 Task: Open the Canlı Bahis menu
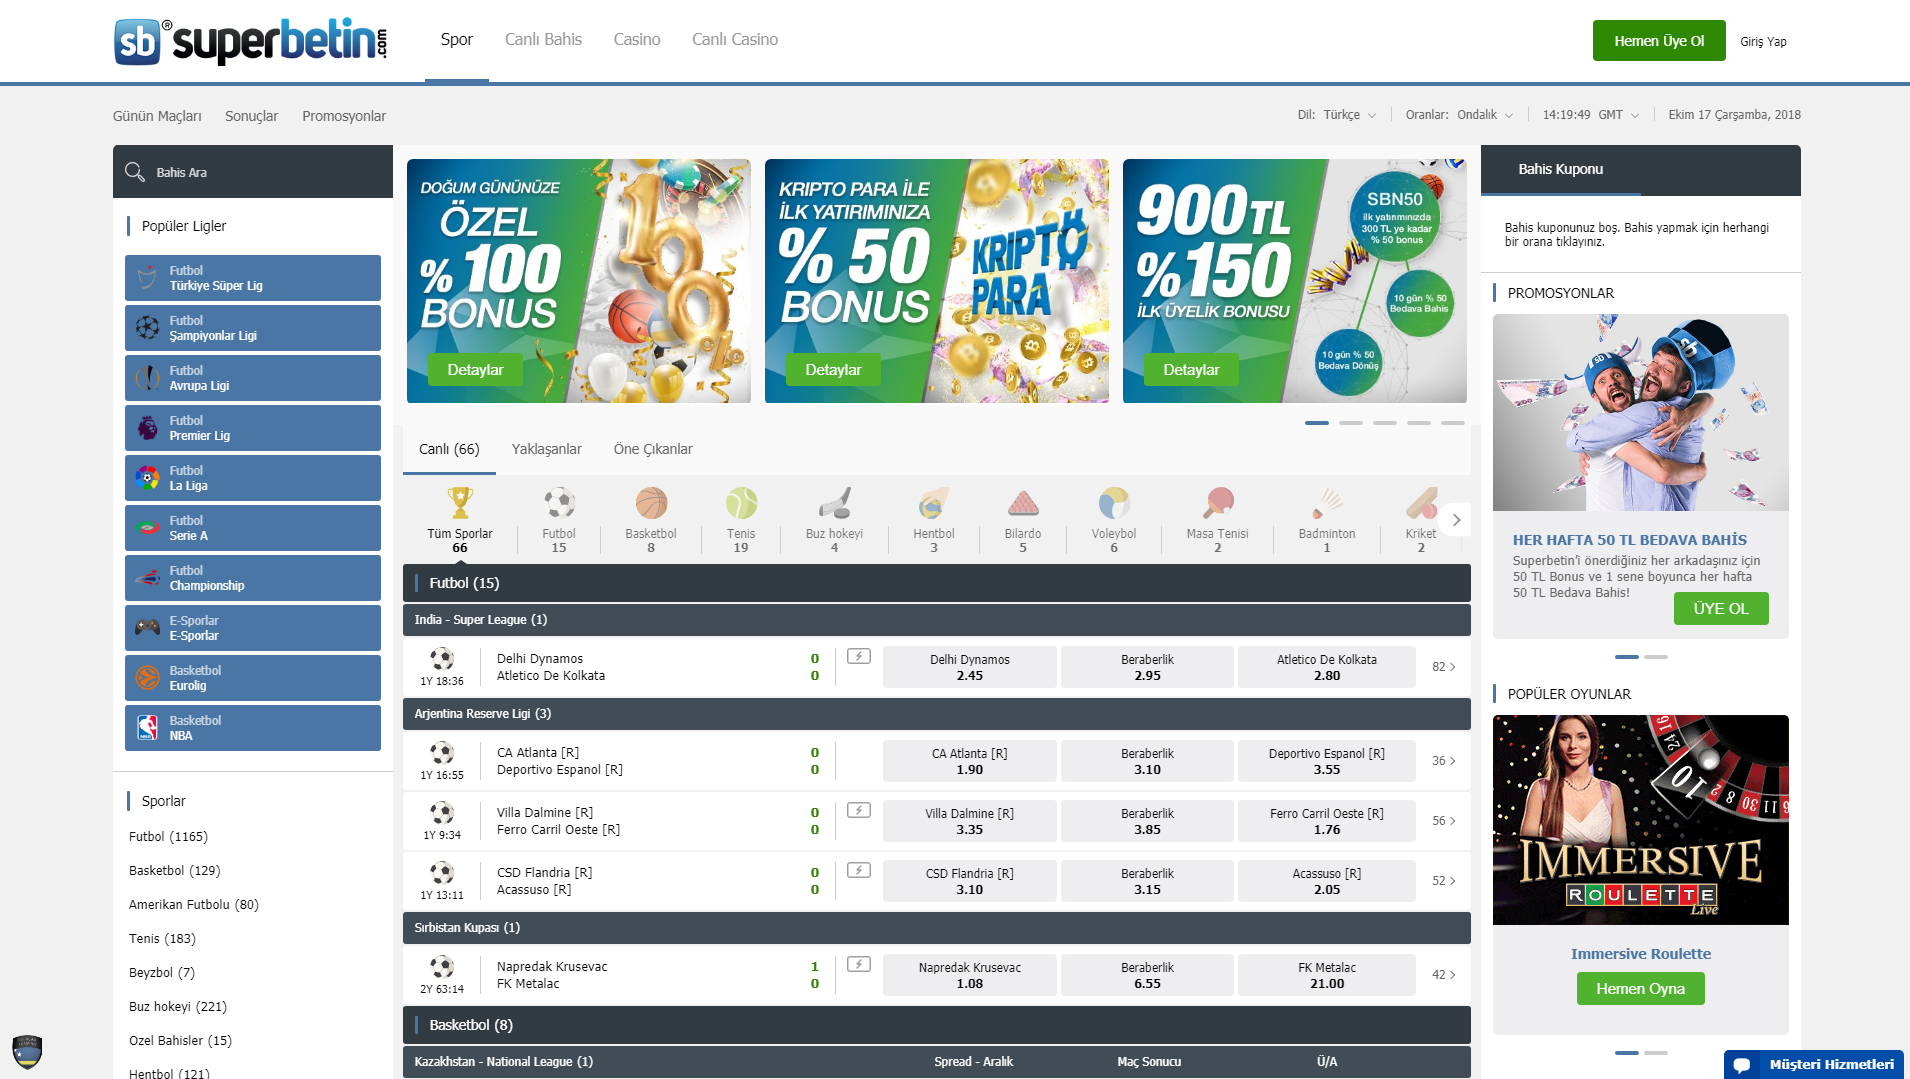point(543,40)
